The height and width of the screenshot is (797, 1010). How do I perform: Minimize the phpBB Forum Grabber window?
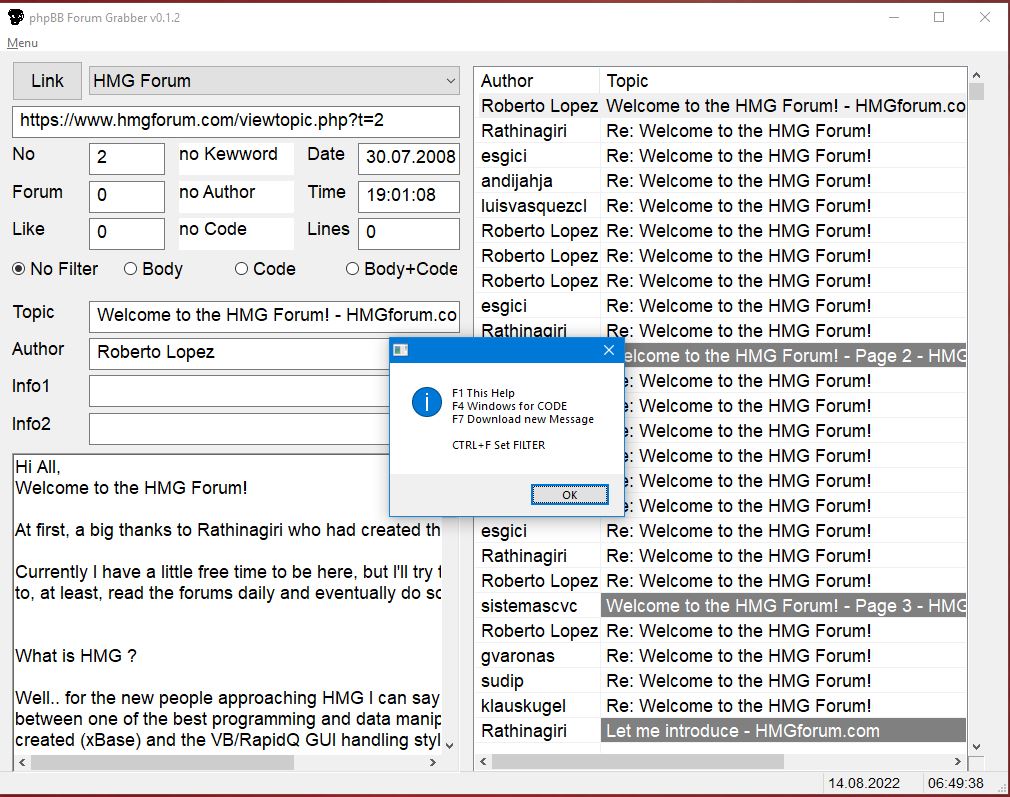click(894, 17)
